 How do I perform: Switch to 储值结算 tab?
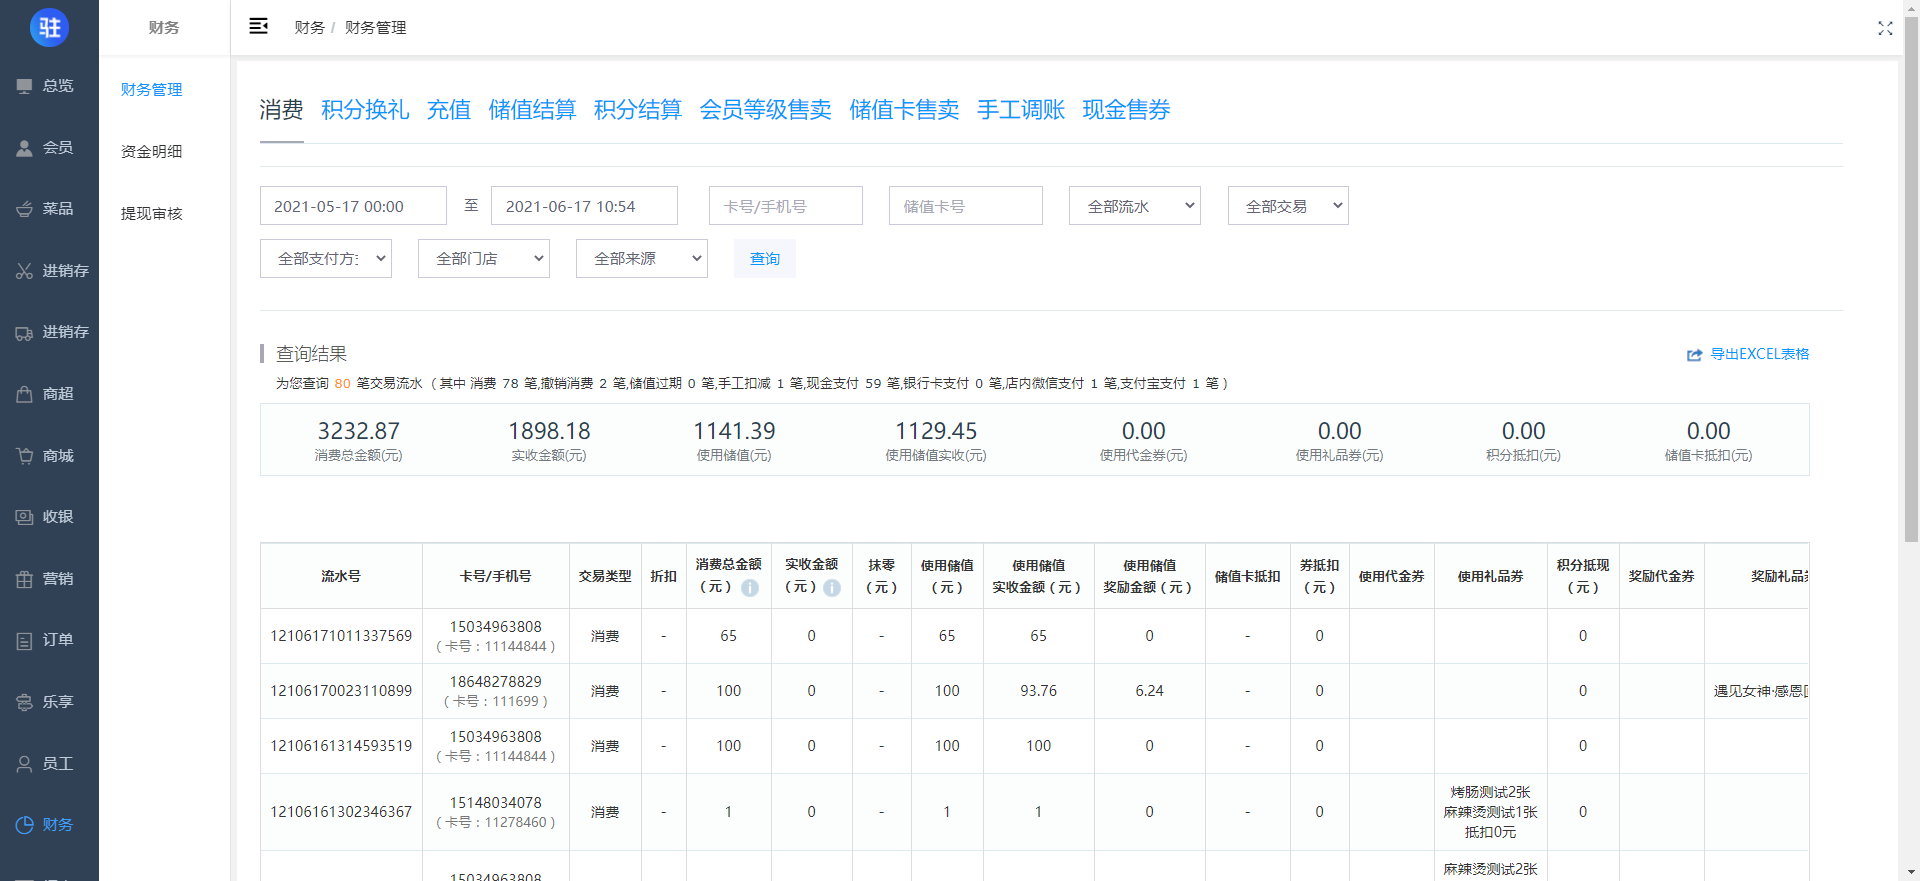tap(532, 110)
